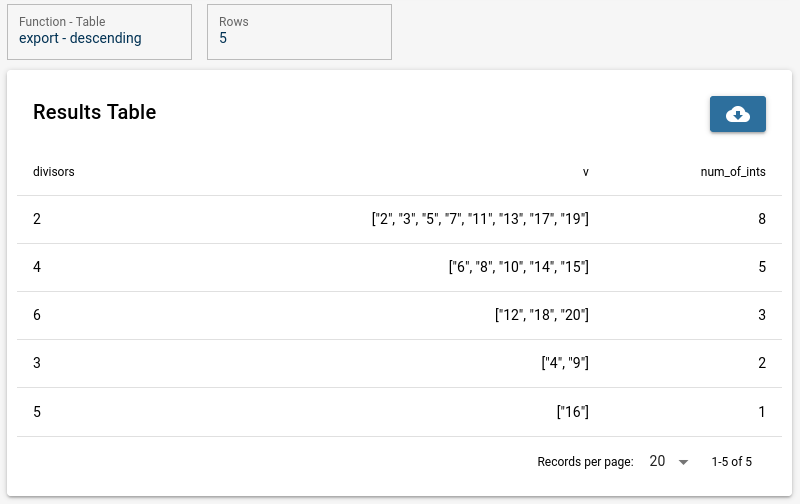Image resolution: width=800 pixels, height=504 pixels.
Task: Click the 1-5 of 5 pagination label
Action: pyautogui.click(x=732, y=462)
